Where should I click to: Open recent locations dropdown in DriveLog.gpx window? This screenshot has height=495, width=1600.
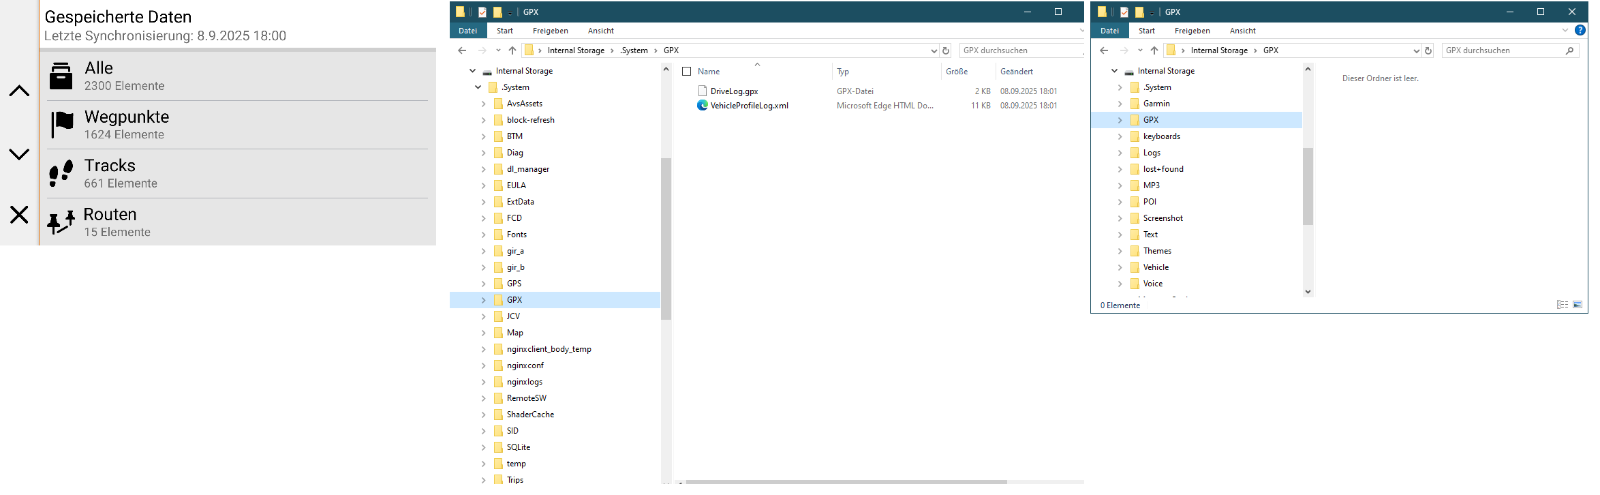(x=498, y=50)
